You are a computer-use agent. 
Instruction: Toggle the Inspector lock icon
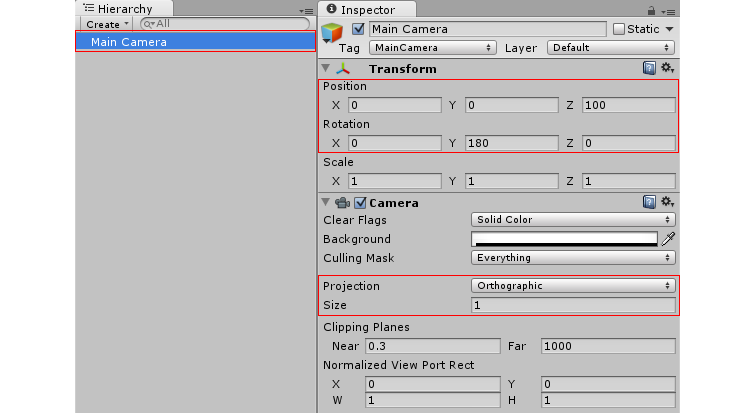651,10
